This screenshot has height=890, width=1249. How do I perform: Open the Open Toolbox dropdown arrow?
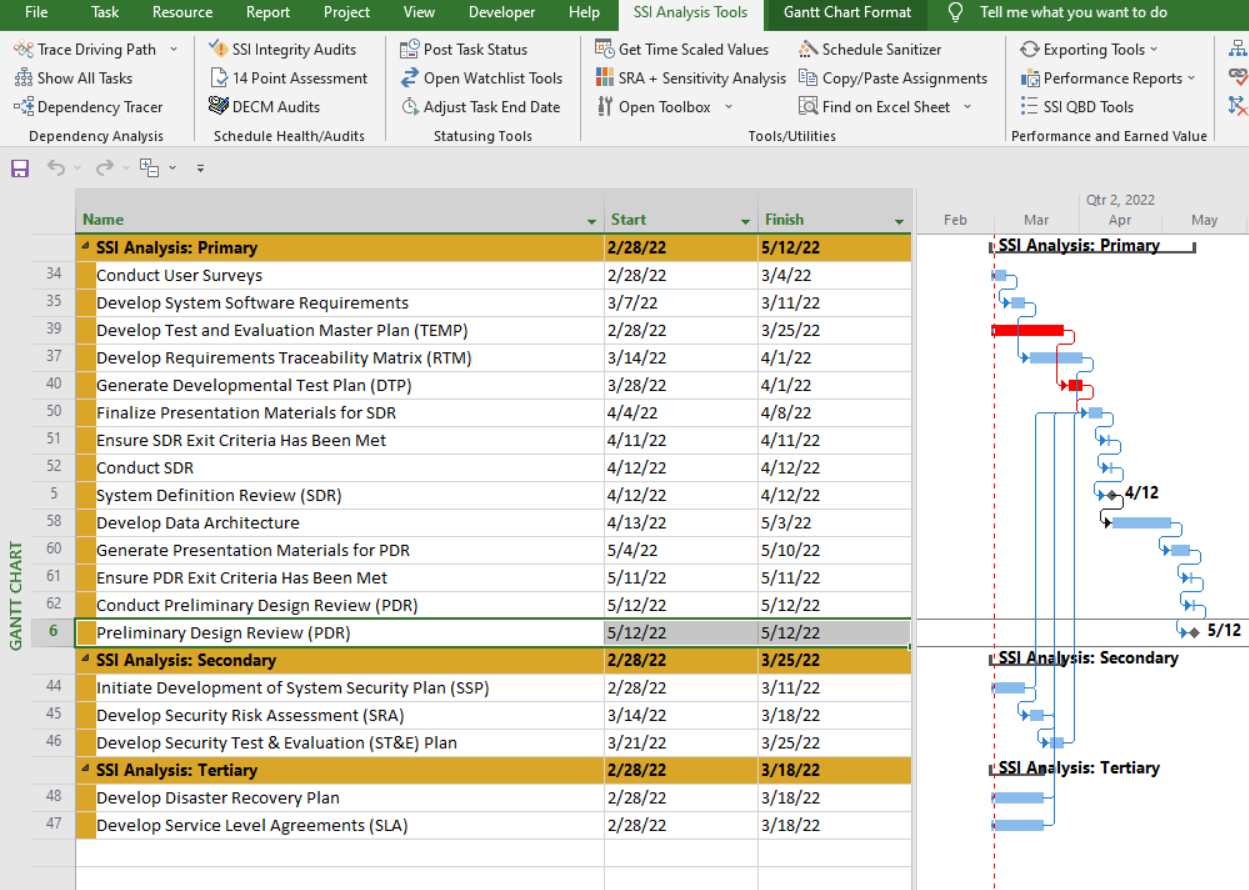pyautogui.click(x=728, y=107)
